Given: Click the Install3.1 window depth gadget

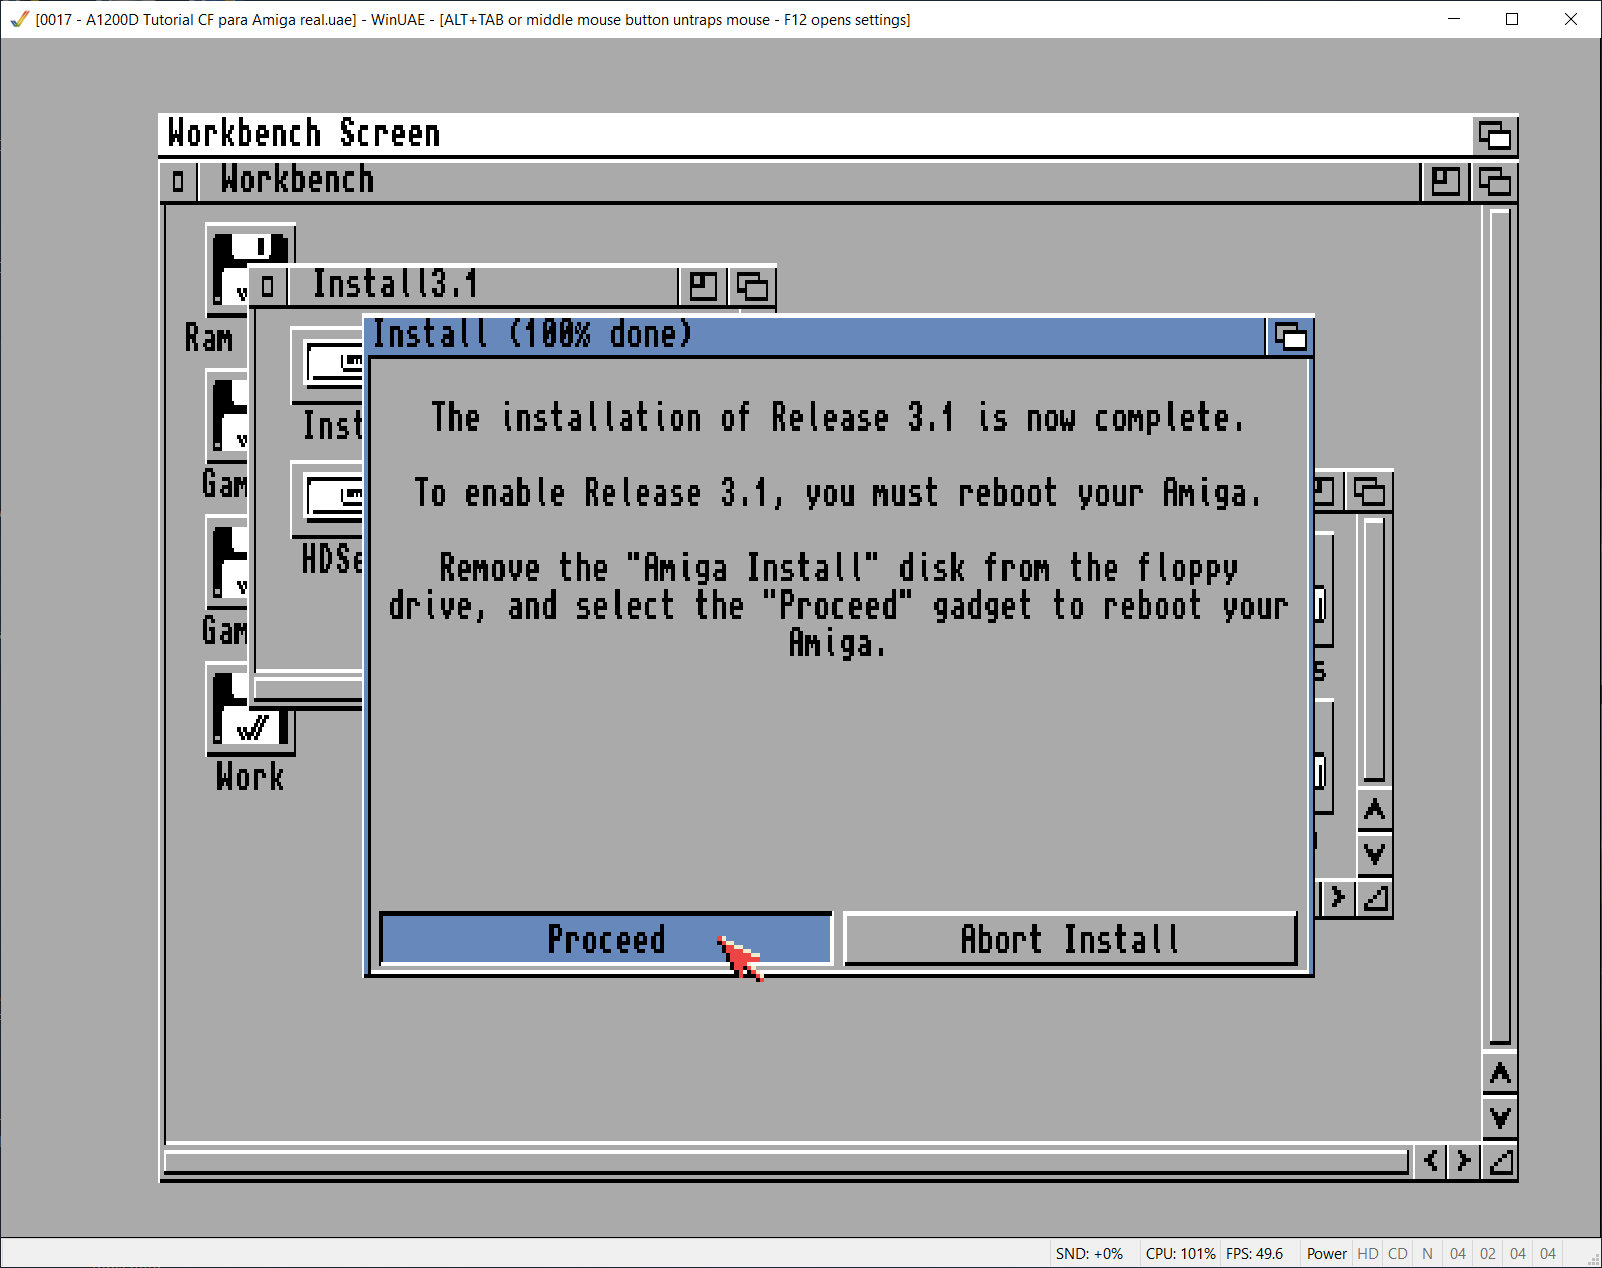Looking at the screenshot, I should click(x=752, y=286).
